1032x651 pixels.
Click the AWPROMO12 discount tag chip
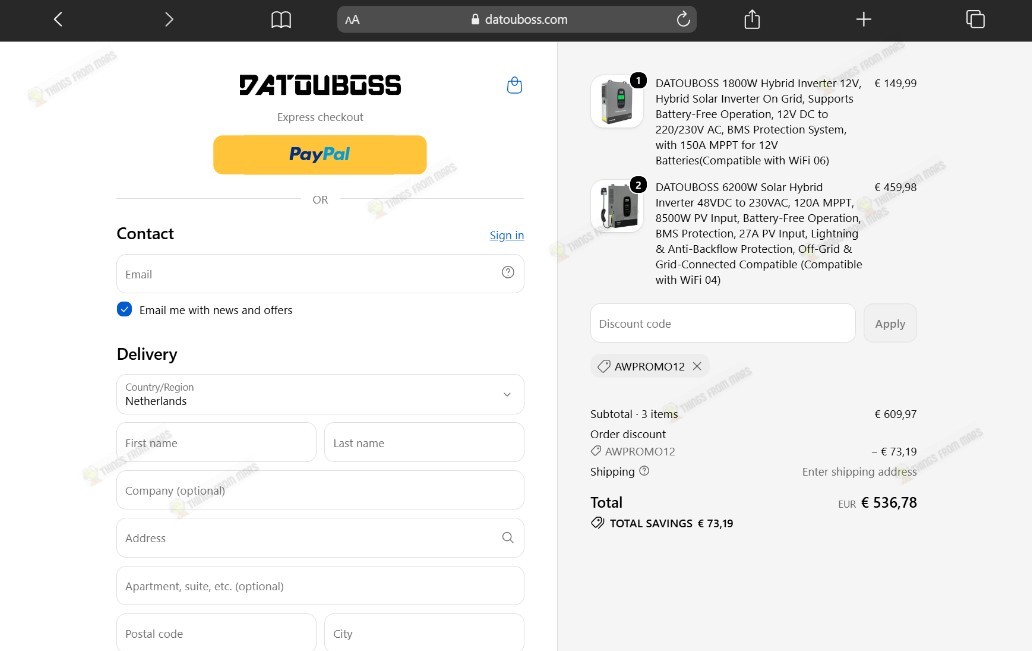point(649,366)
